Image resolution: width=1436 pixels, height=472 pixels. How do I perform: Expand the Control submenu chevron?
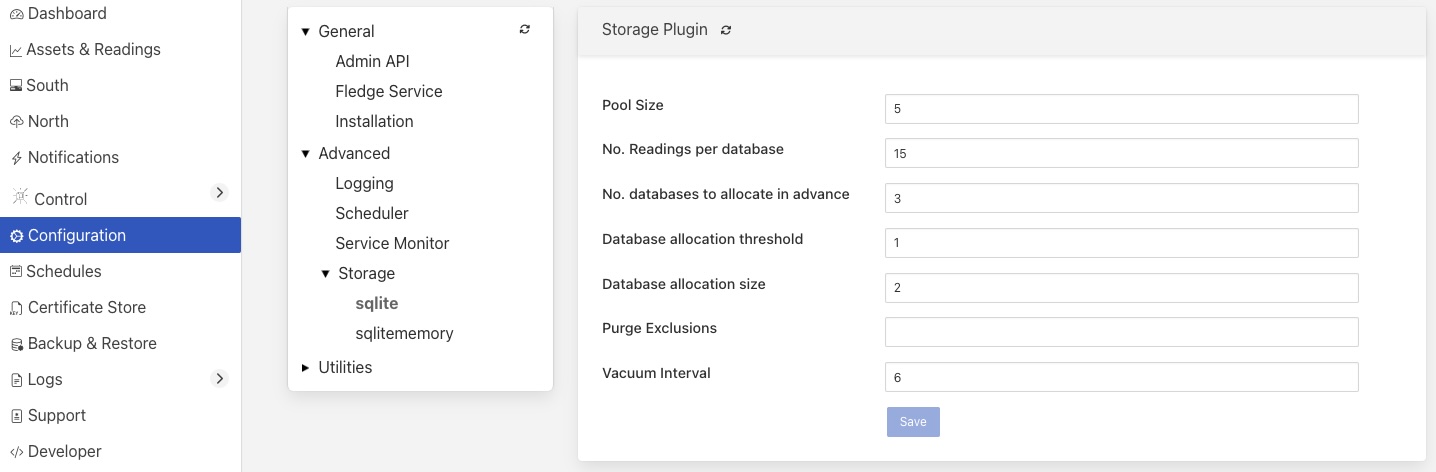(x=220, y=192)
